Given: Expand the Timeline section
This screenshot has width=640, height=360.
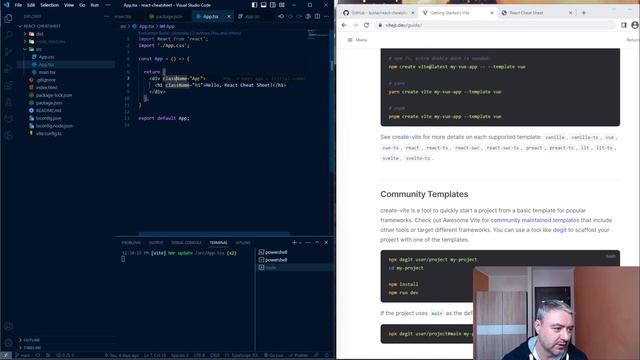Looking at the screenshot, I should pyautogui.click(x=32, y=348).
